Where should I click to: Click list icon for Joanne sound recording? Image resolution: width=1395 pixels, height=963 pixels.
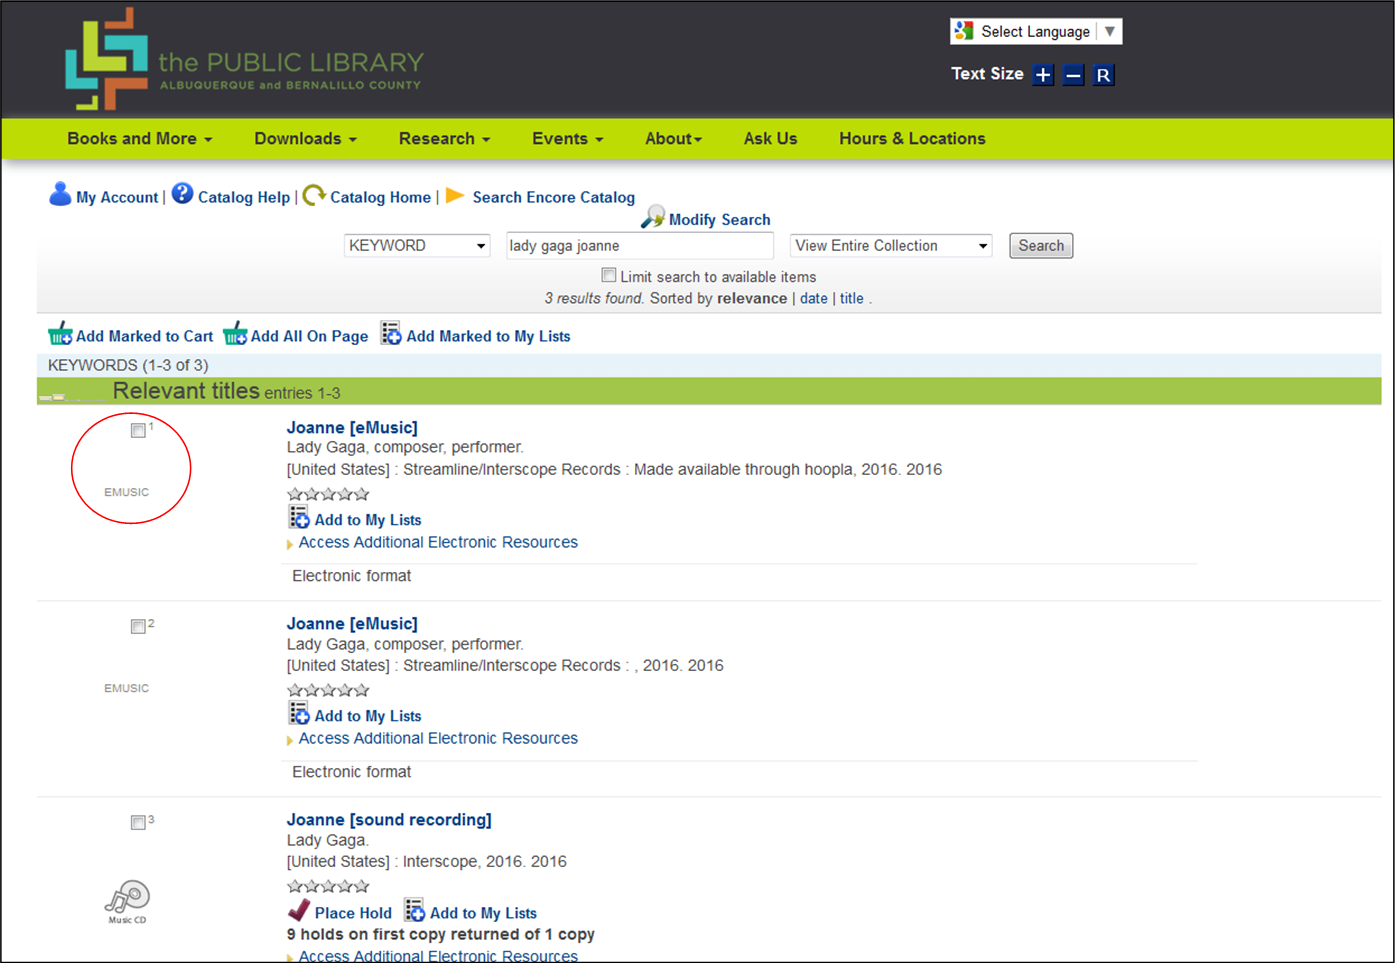pos(414,910)
